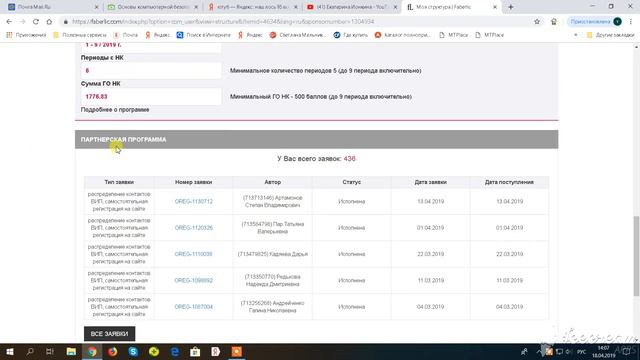Go back to previous page
The height and width of the screenshot is (360, 640).
pos(9,22)
